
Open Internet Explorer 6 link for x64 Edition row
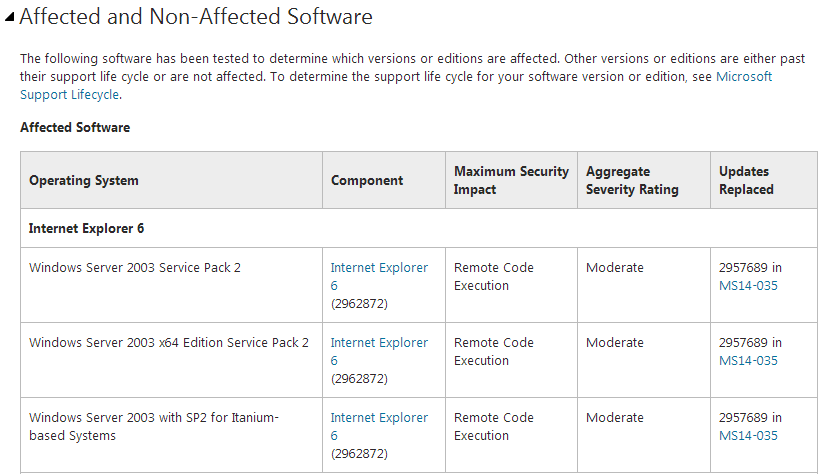tap(379, 343)
